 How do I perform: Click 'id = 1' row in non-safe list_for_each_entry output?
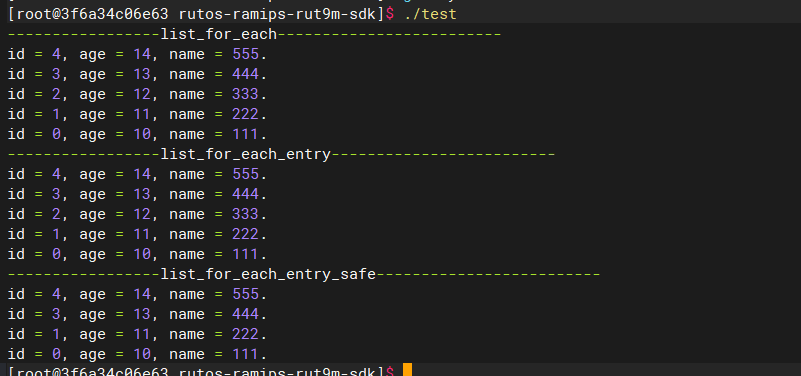point(137,234)
